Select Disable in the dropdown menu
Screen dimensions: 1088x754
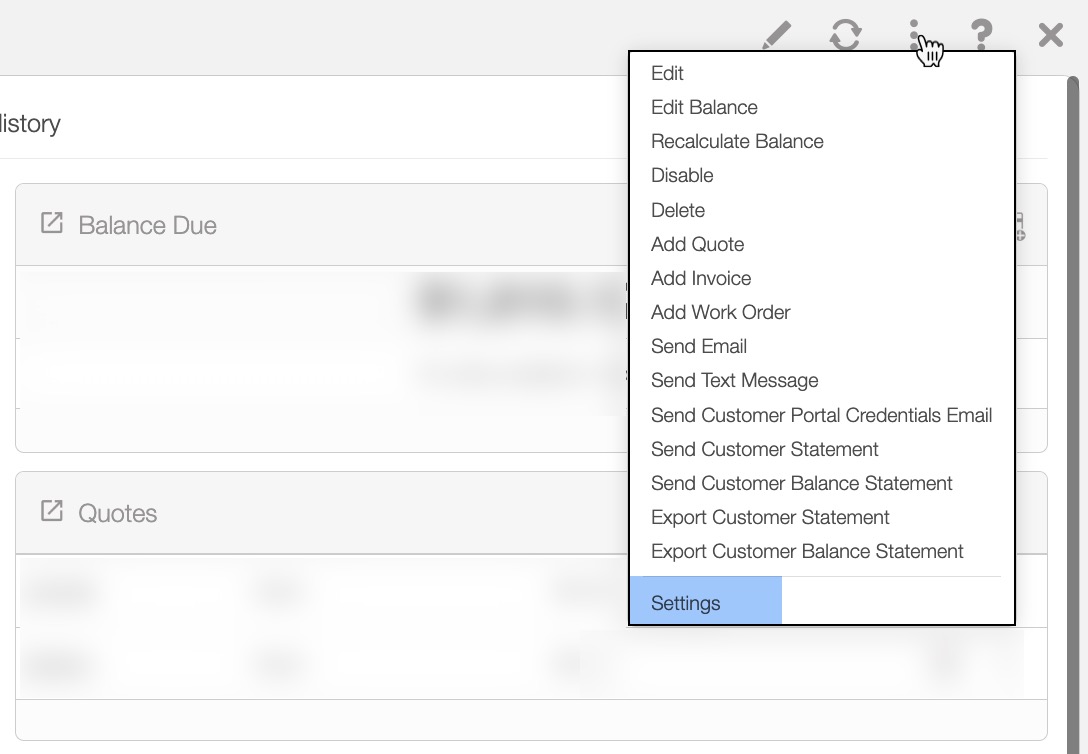(x=682, y=175)
